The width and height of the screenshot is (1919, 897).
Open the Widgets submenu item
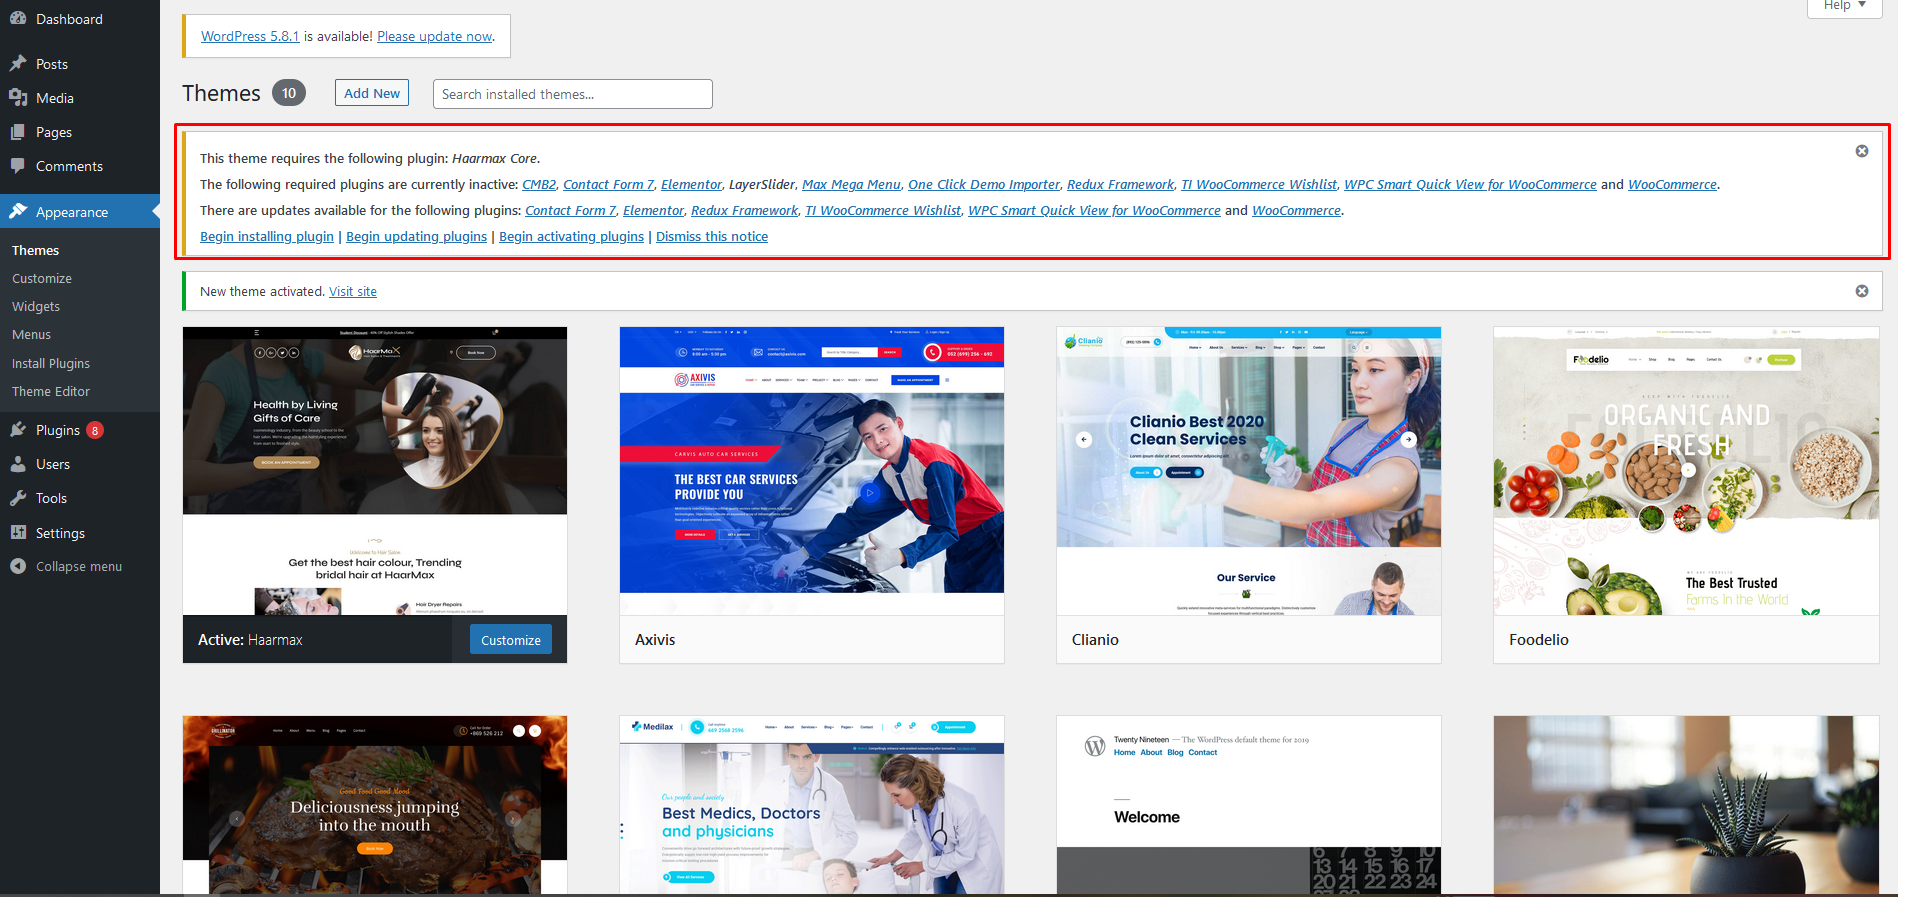pos(36,306)
